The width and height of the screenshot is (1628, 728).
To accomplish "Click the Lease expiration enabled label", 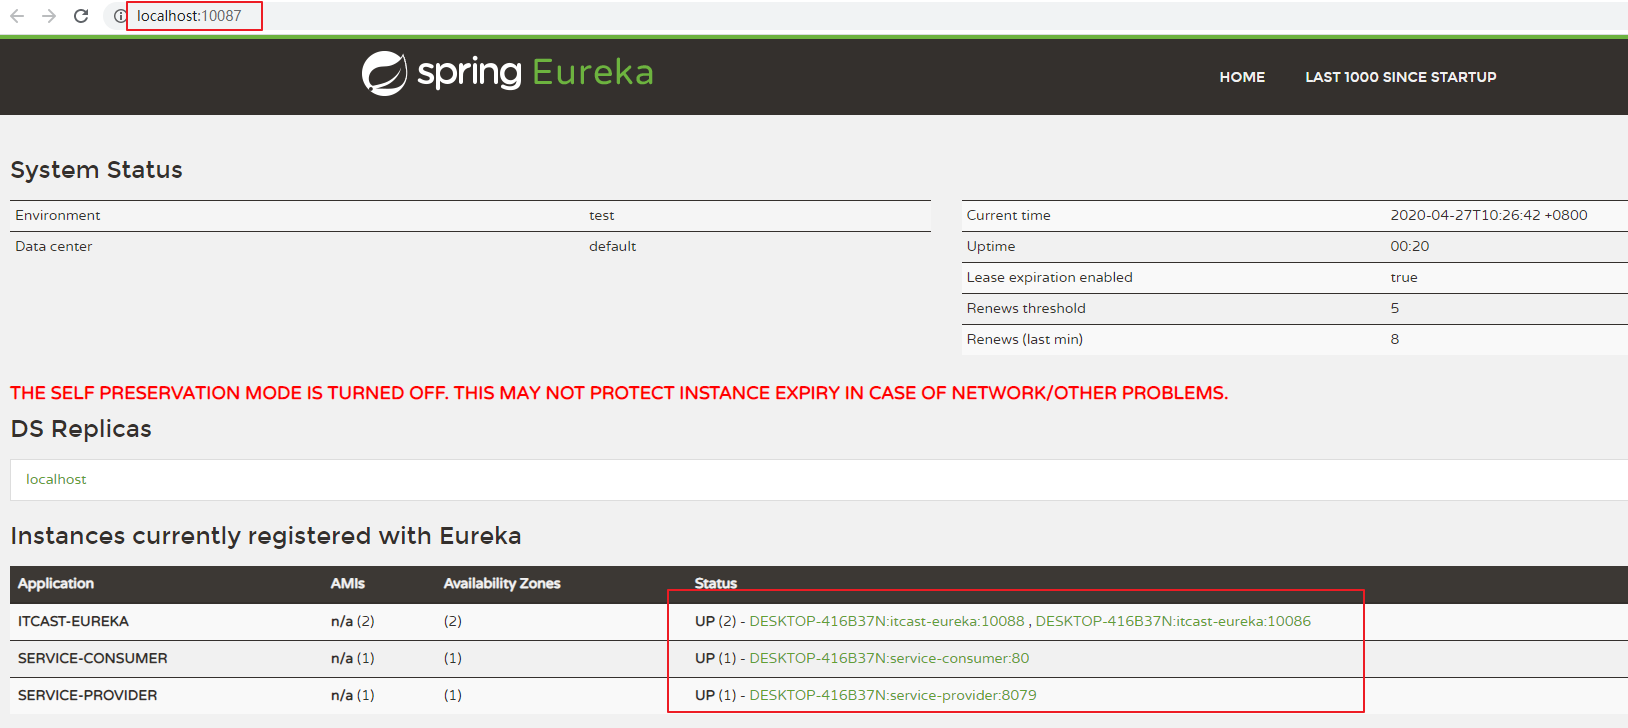I will [1050, 277].
